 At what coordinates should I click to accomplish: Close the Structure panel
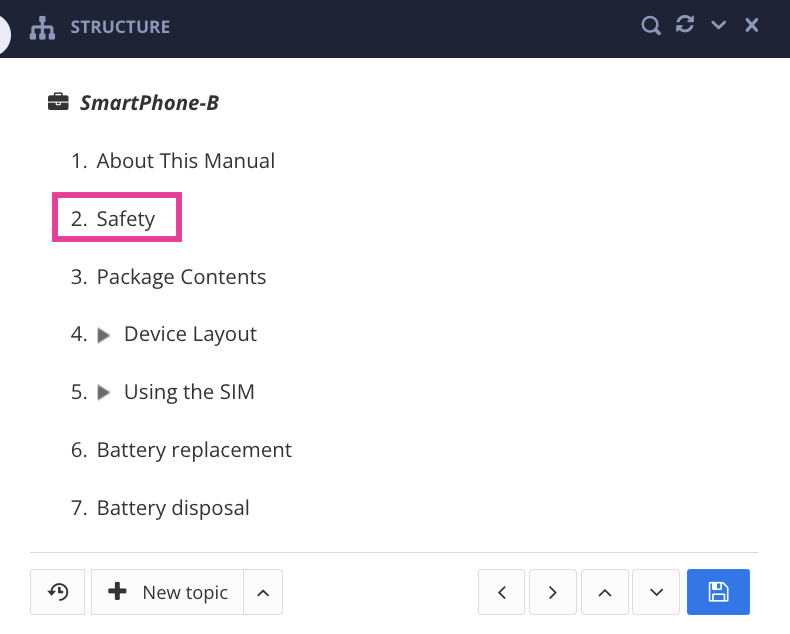(x=752, y=26)
